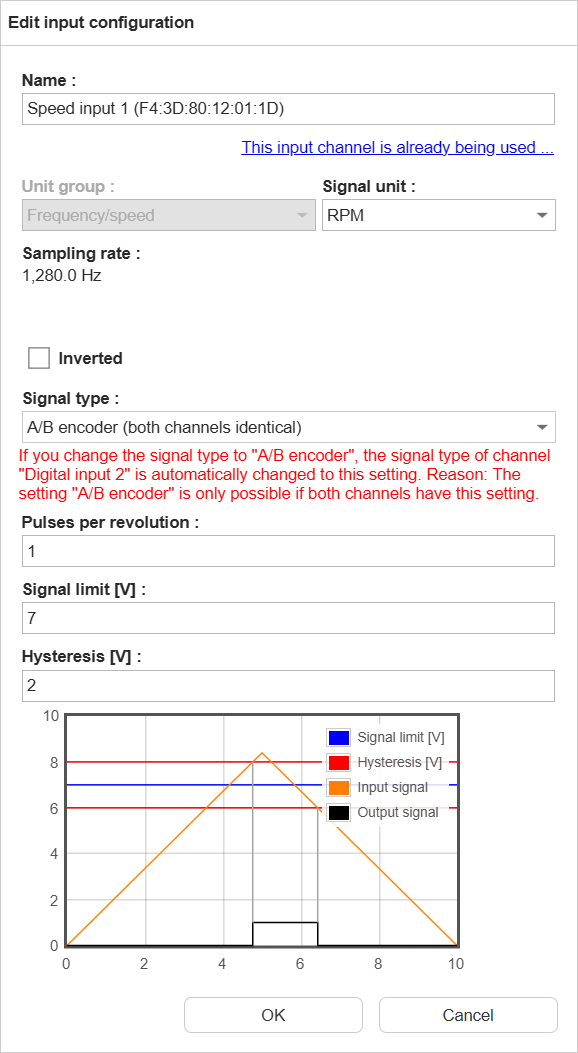Click the Pulses per revolution field

[288, 550]
